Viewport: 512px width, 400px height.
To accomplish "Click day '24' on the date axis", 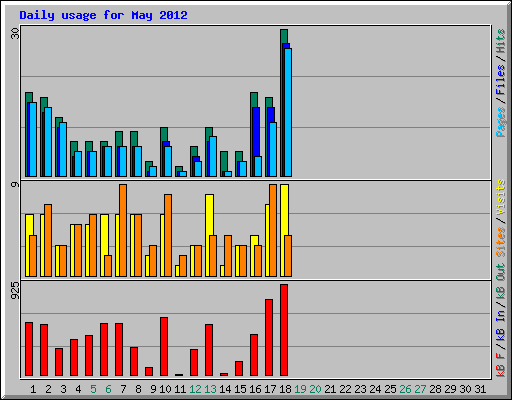I will pyautogui.click(x=375, y=389).
